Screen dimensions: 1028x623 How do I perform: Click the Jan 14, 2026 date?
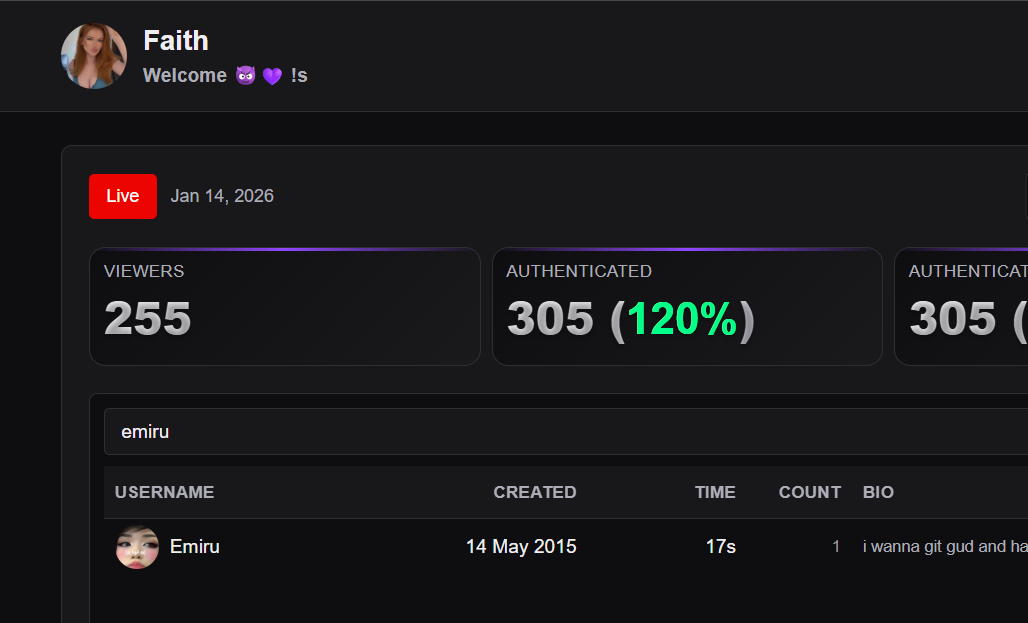click(x=222, y=196)
